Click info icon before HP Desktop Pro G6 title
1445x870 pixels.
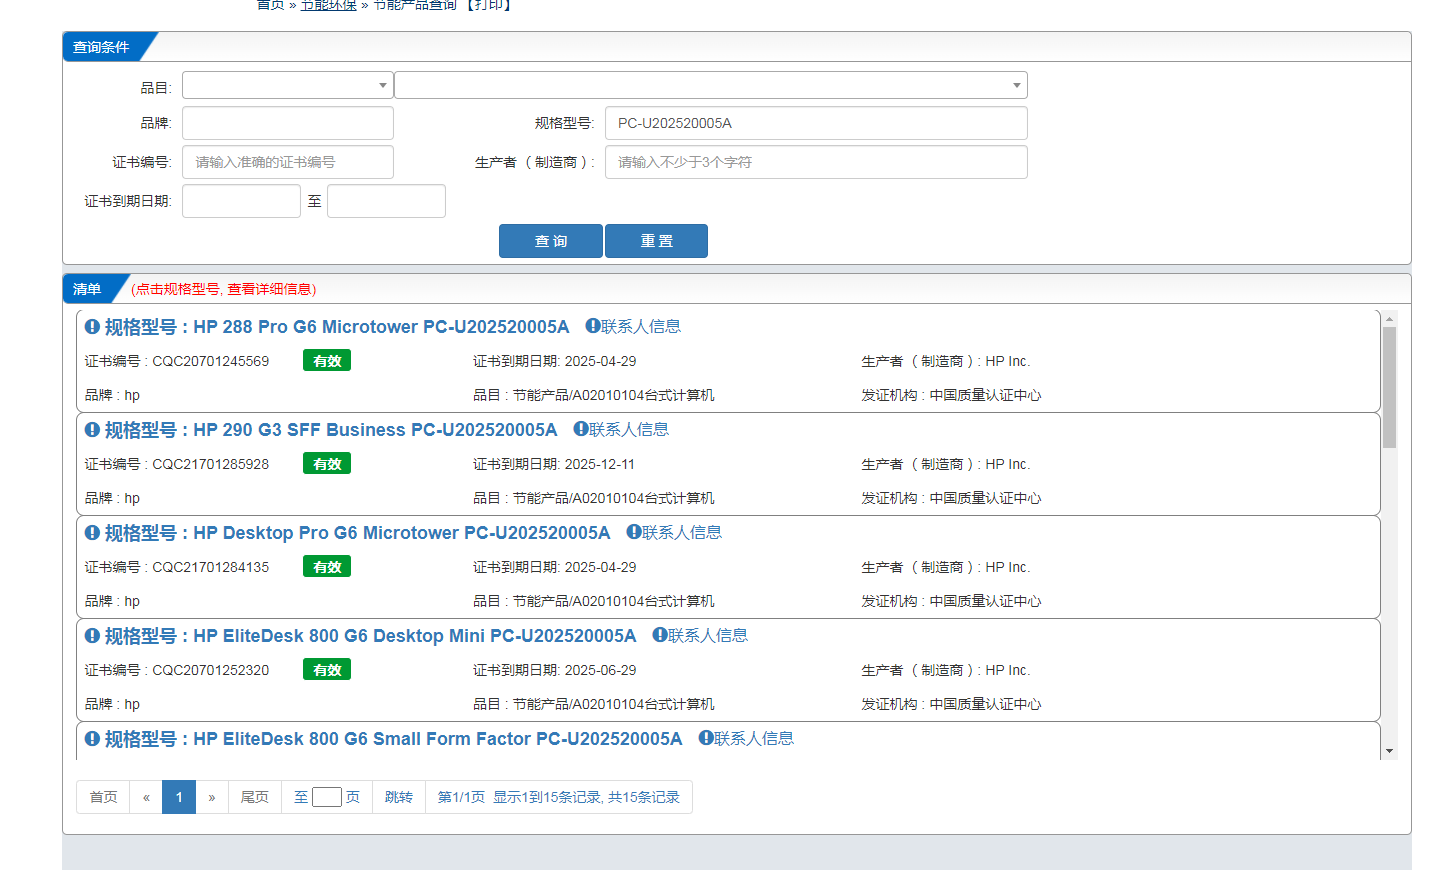[x=92, y=533]
